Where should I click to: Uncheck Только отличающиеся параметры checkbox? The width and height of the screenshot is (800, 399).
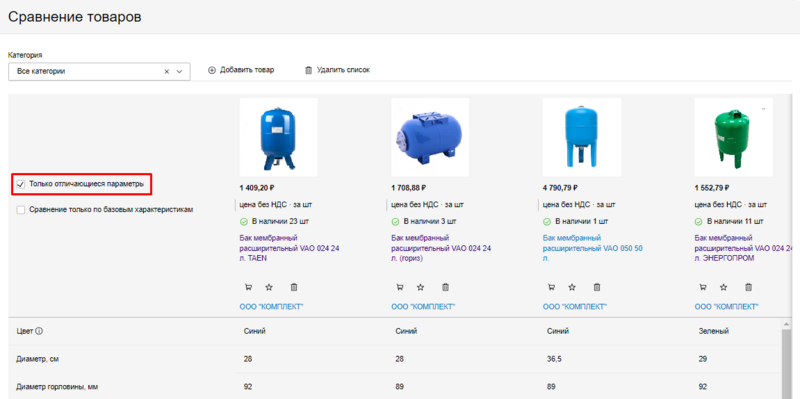pos(21,184)
